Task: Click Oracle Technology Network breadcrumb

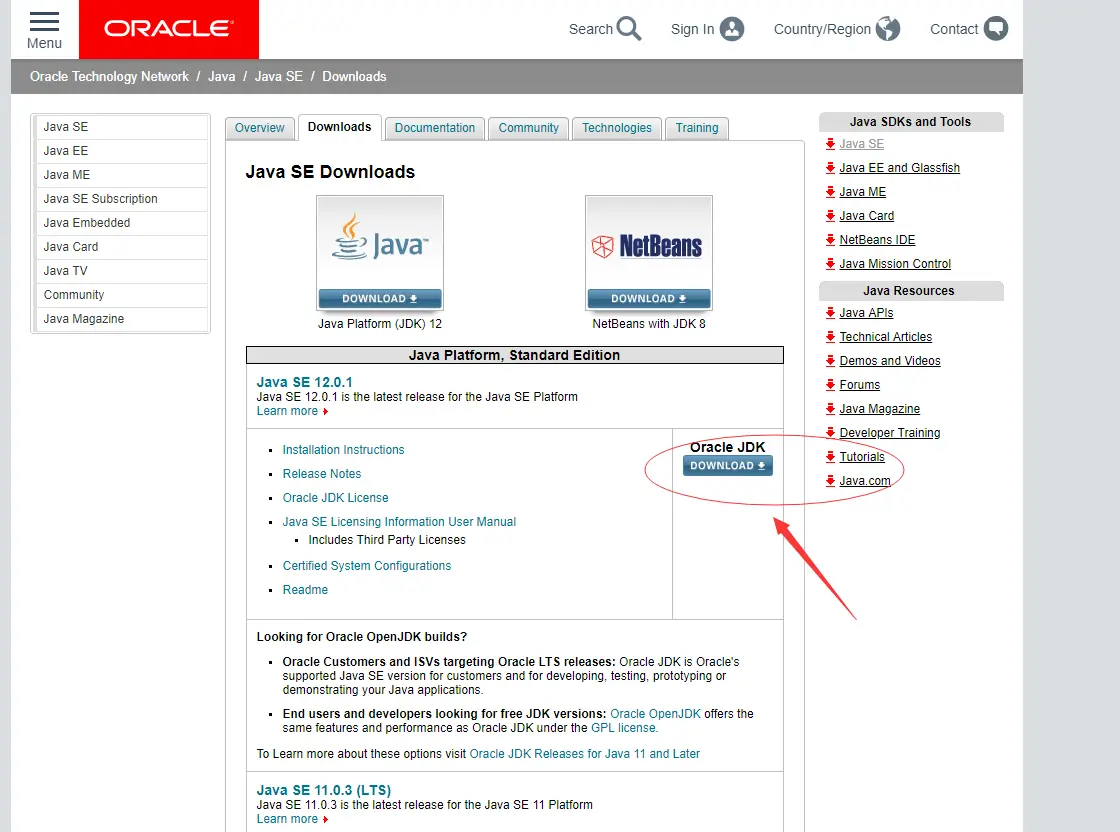Action: click(109, 76)
